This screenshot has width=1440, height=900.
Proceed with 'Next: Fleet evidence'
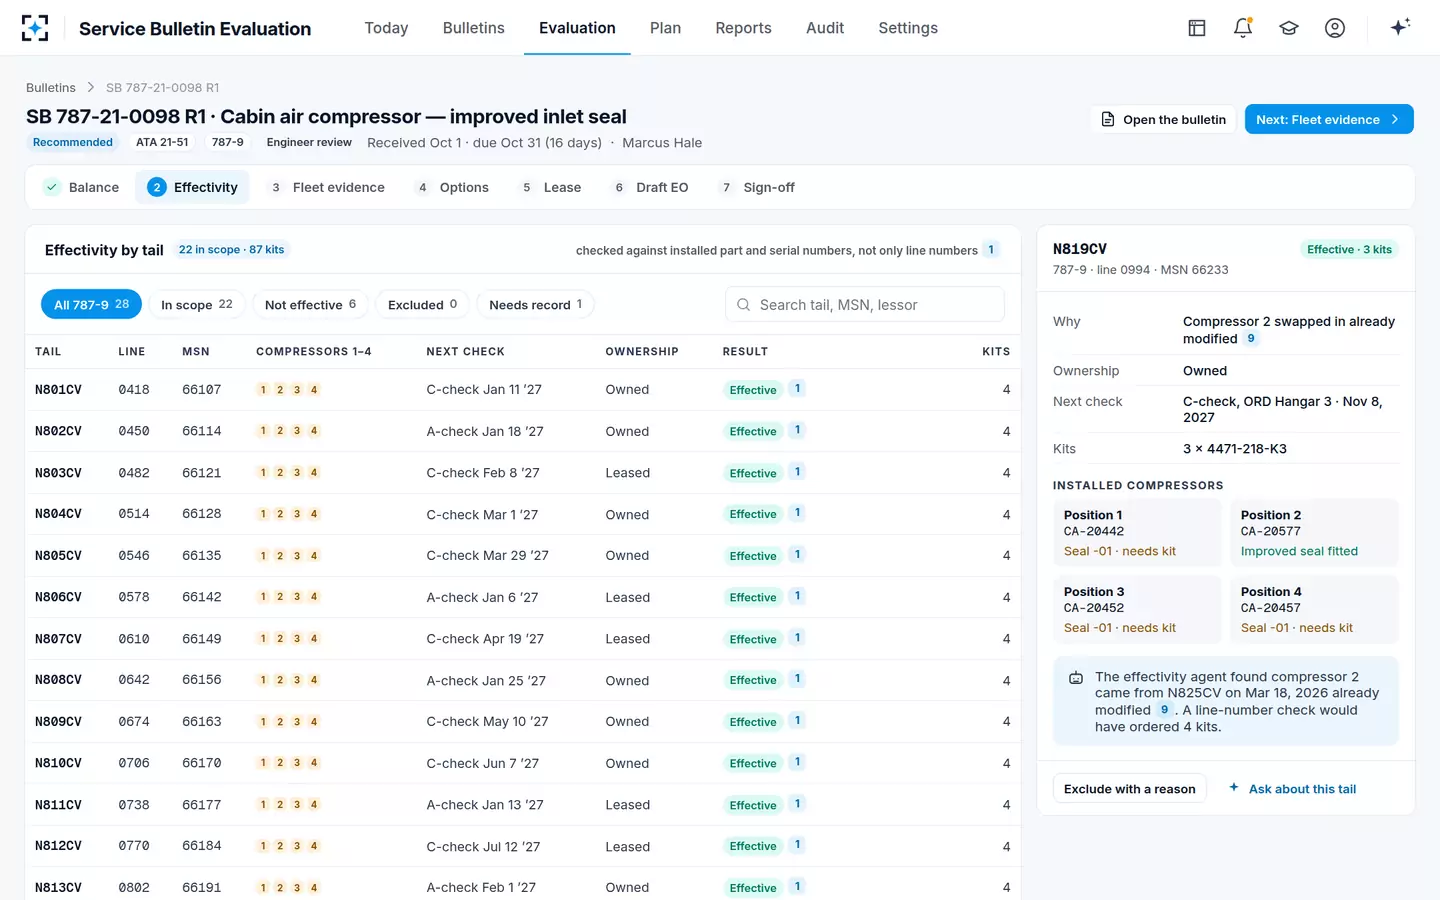1329,119
